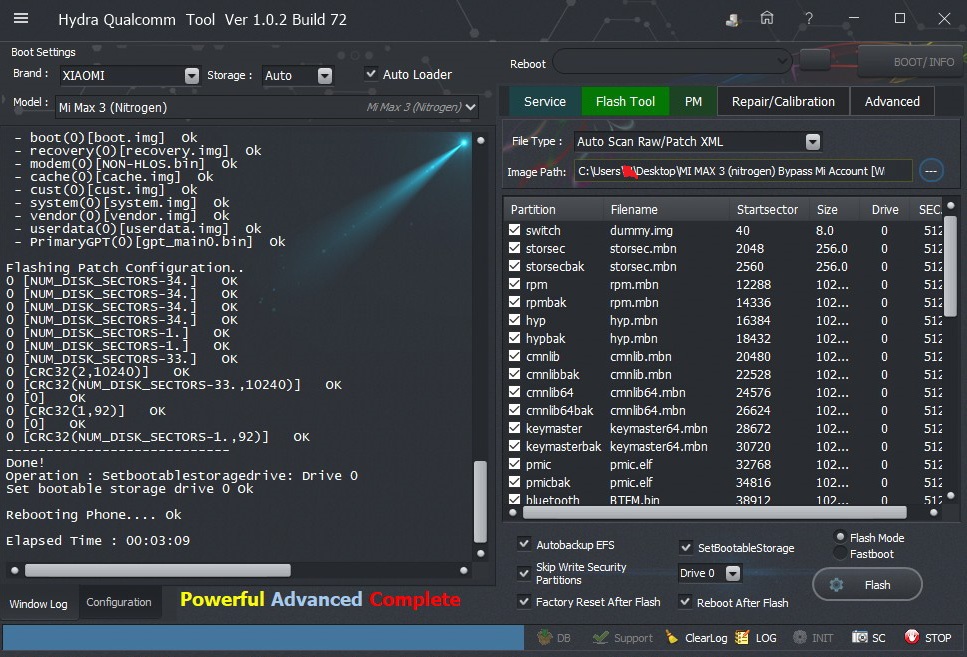
Task: Click the Drive column header
Action: coord(885,209)
